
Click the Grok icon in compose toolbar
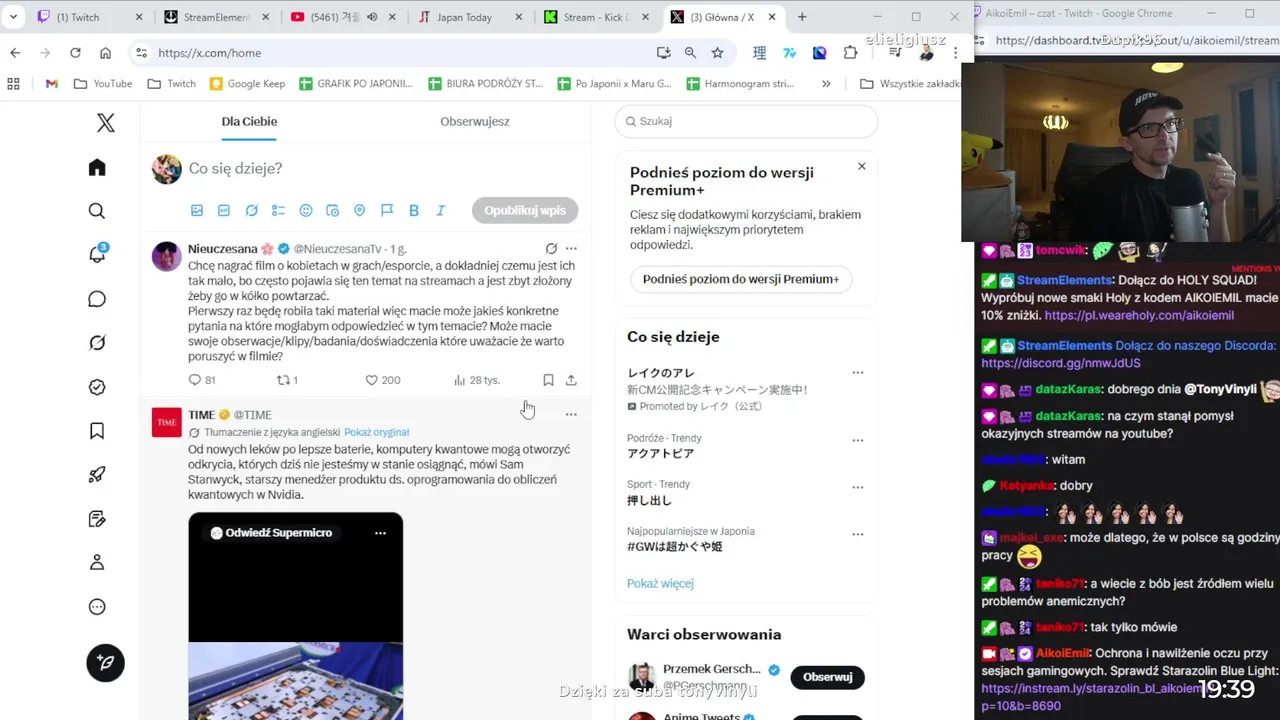click(x=251, y=210)
